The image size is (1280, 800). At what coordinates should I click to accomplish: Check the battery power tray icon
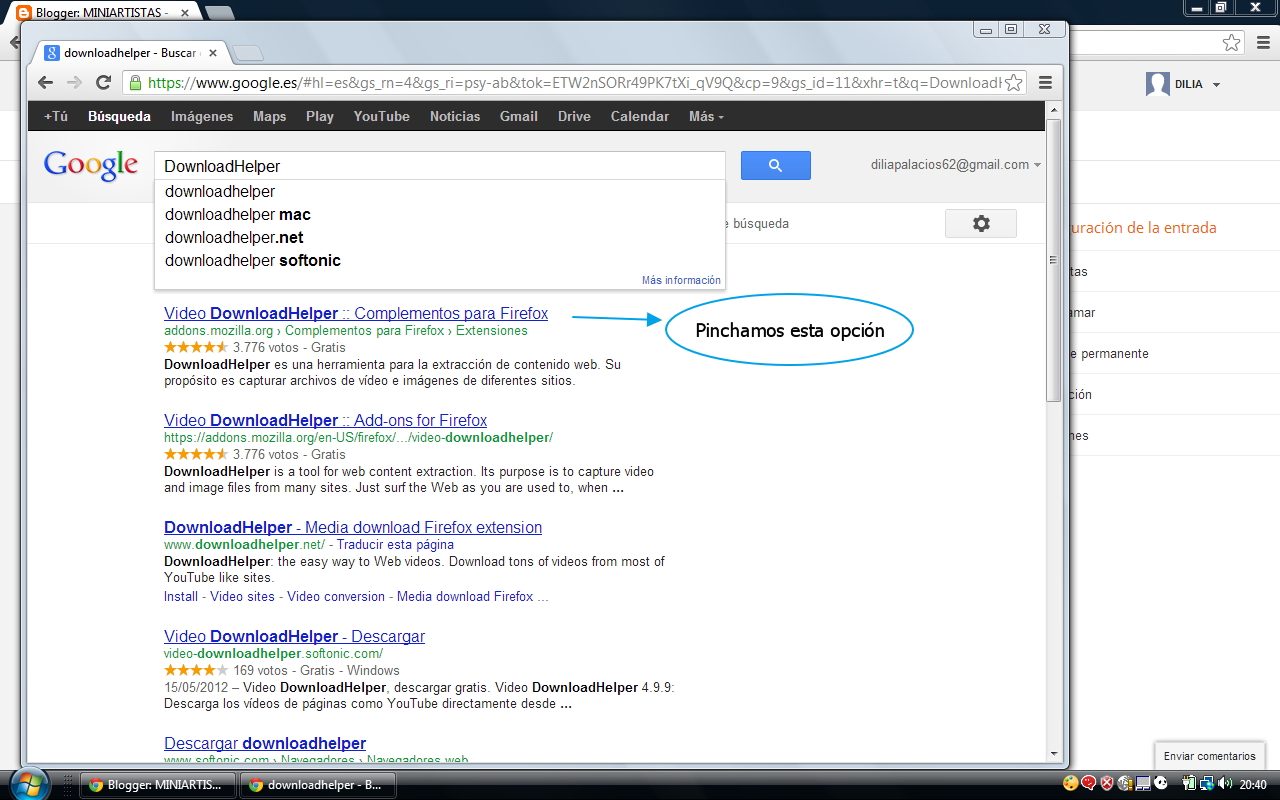(x=1190, y=783)
